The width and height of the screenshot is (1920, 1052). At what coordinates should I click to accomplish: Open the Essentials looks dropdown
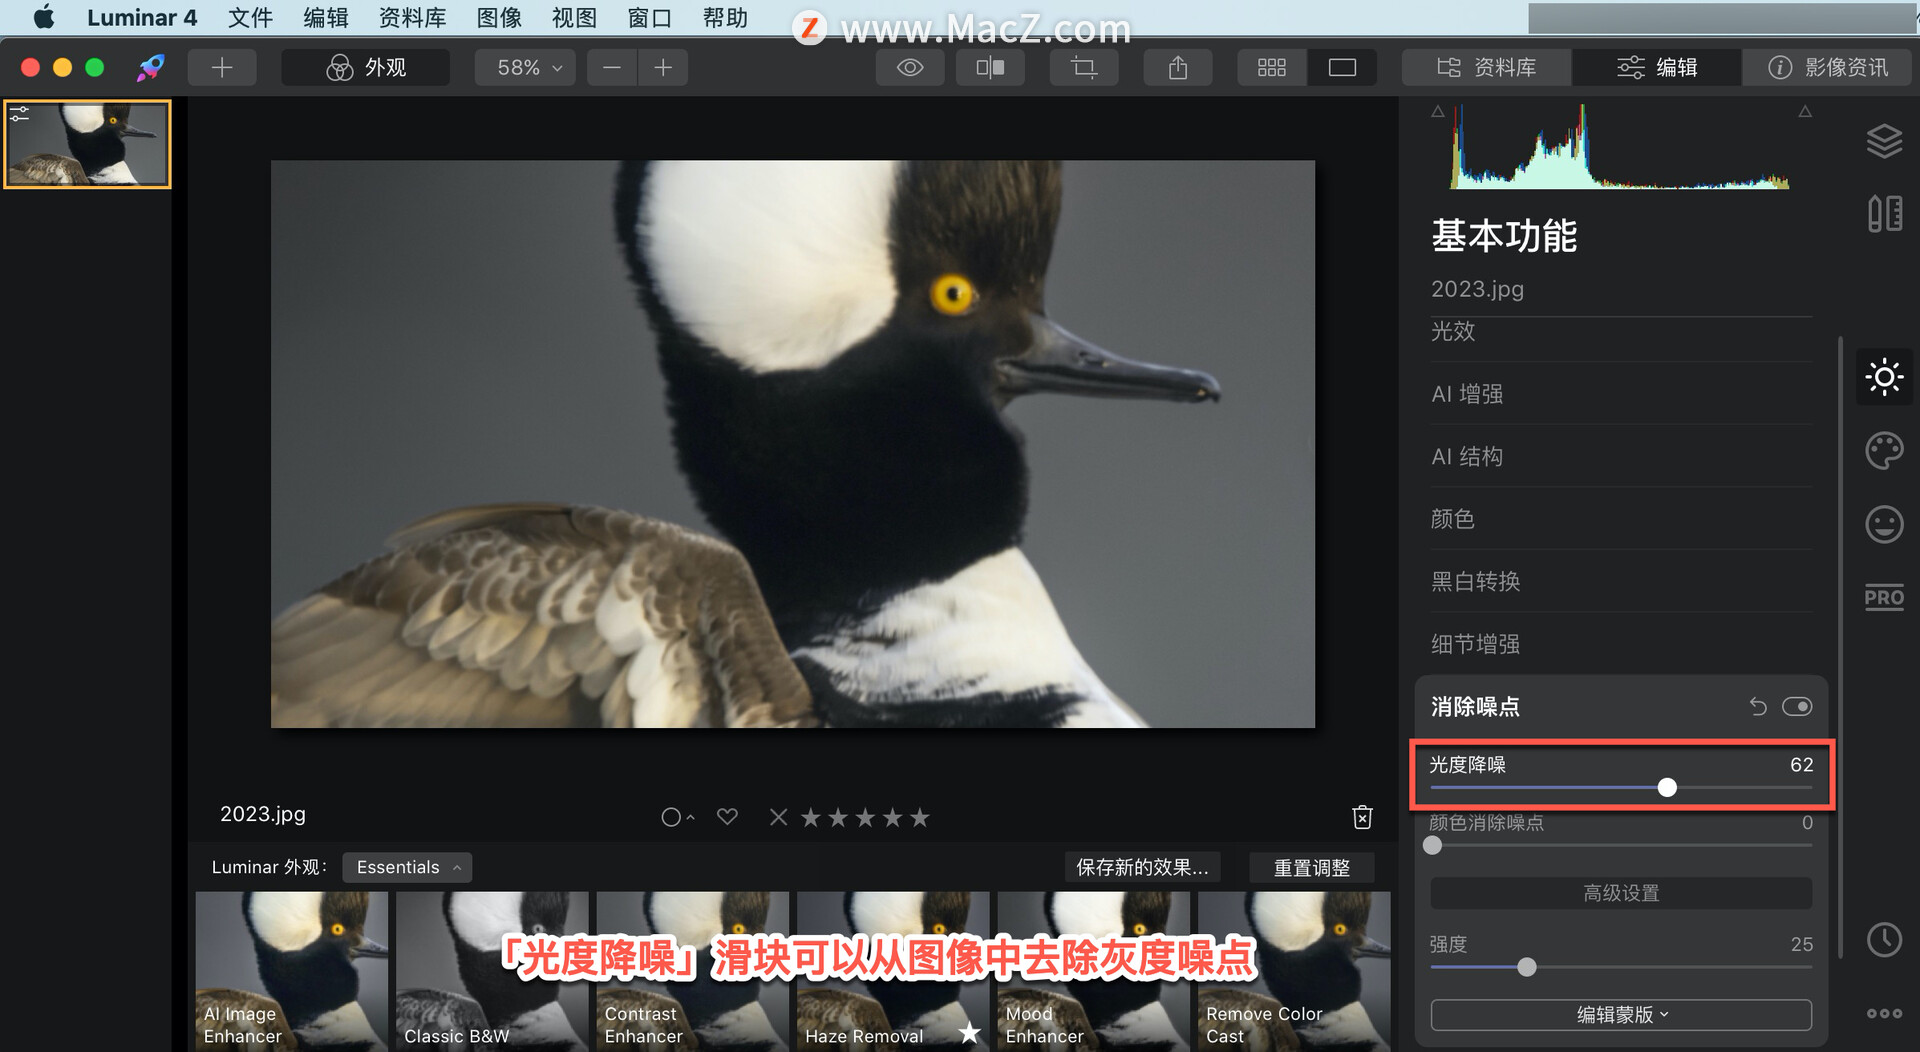406,867
